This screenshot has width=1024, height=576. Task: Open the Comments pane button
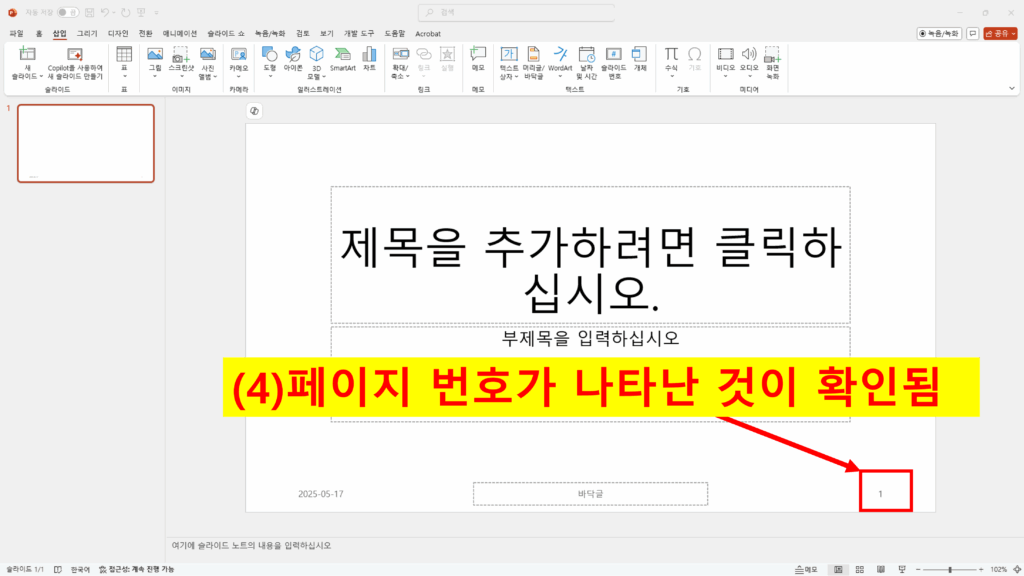972,33
